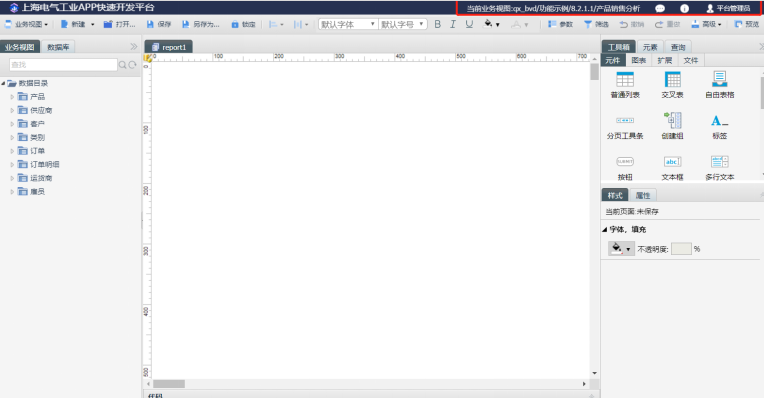Open the 默认字号 font size dropdown
The image size is (764, 398).
(403, 24)
